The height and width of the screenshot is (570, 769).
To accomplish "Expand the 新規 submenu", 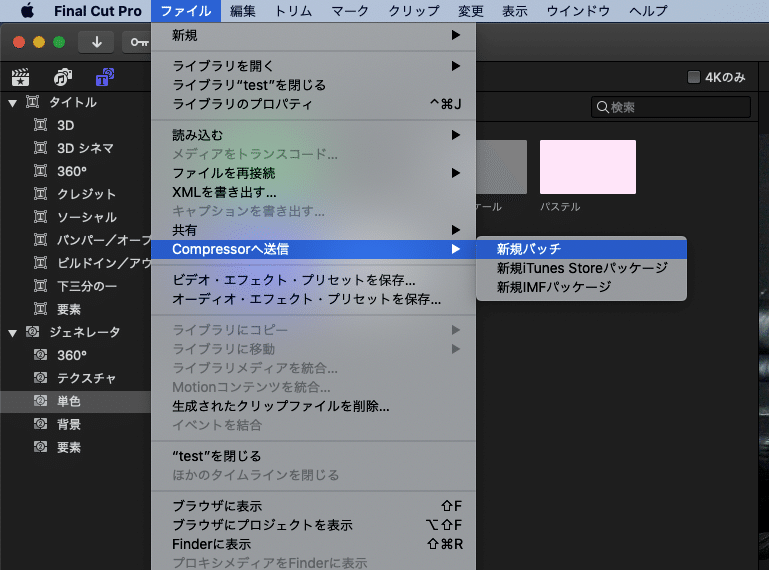I will [x=313, y=35].
